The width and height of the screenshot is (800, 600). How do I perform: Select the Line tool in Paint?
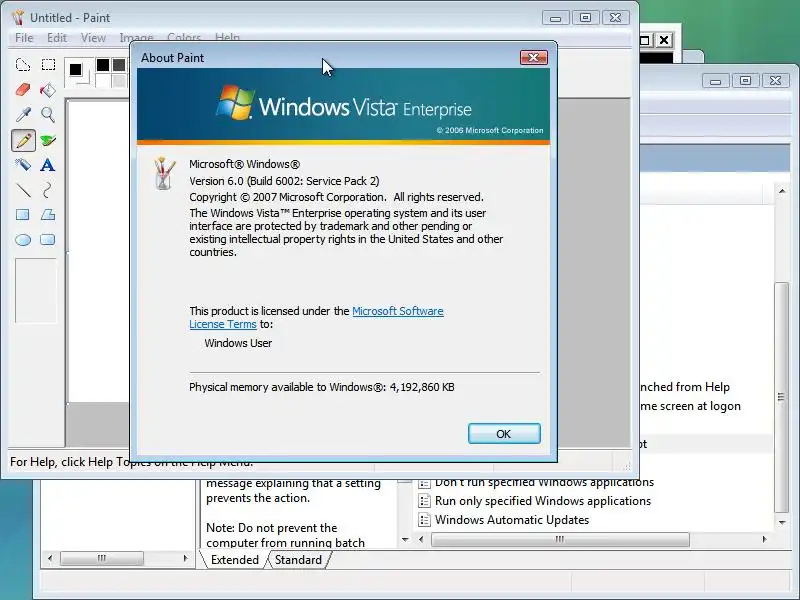coord(23,190)
